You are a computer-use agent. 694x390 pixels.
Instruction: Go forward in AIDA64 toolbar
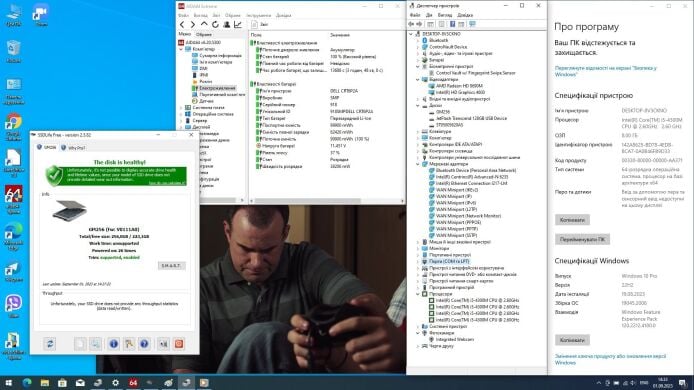tap(193, 24)
